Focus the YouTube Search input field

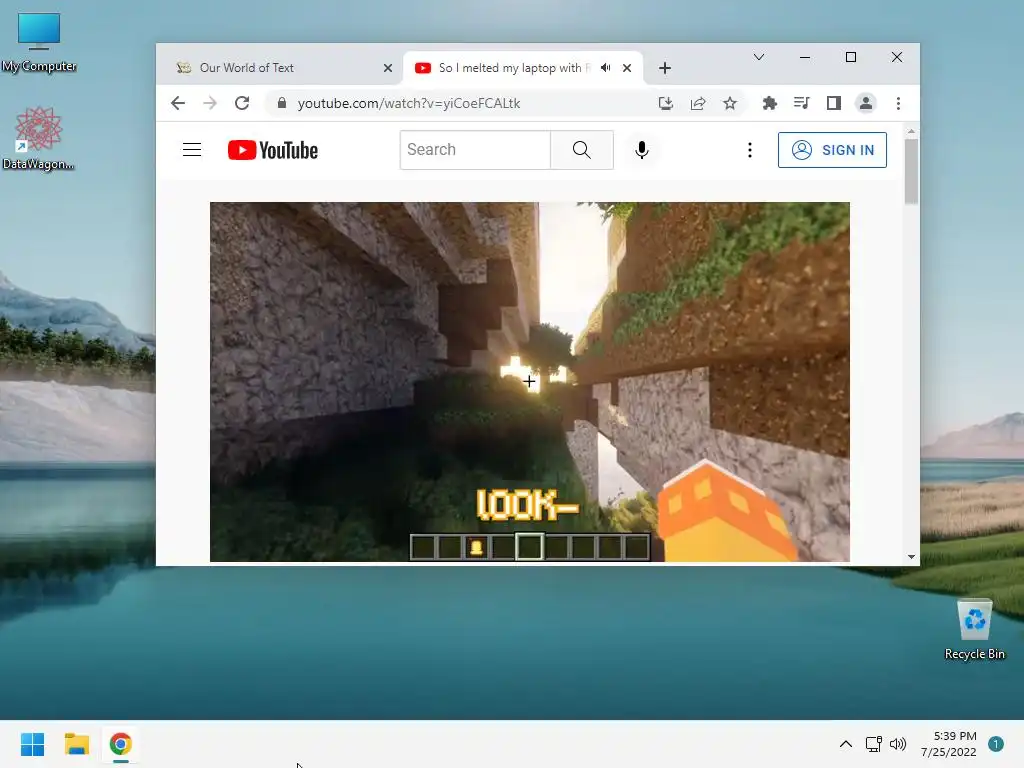475,150
